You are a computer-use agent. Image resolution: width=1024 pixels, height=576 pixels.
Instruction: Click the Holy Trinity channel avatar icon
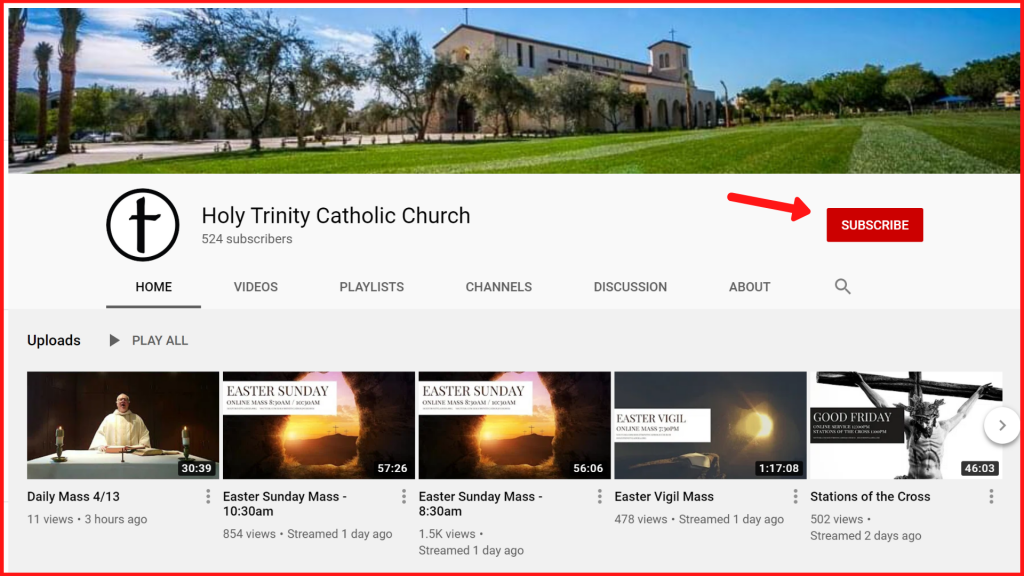click(x=141, y=225)
